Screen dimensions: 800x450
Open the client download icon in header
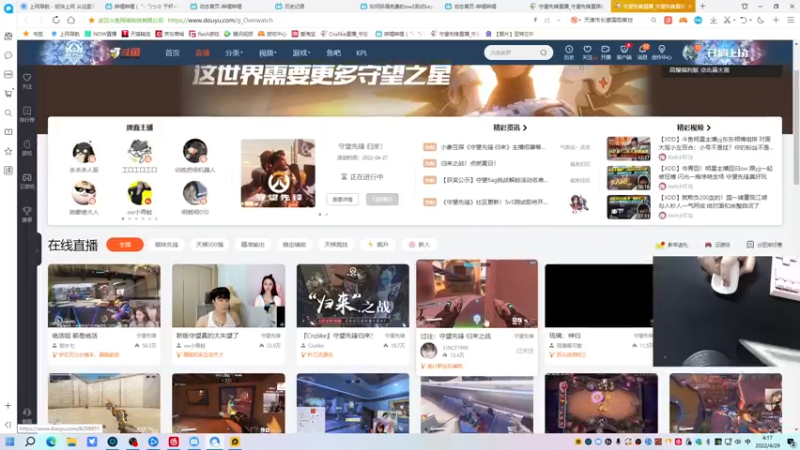(x=624, y=52)
